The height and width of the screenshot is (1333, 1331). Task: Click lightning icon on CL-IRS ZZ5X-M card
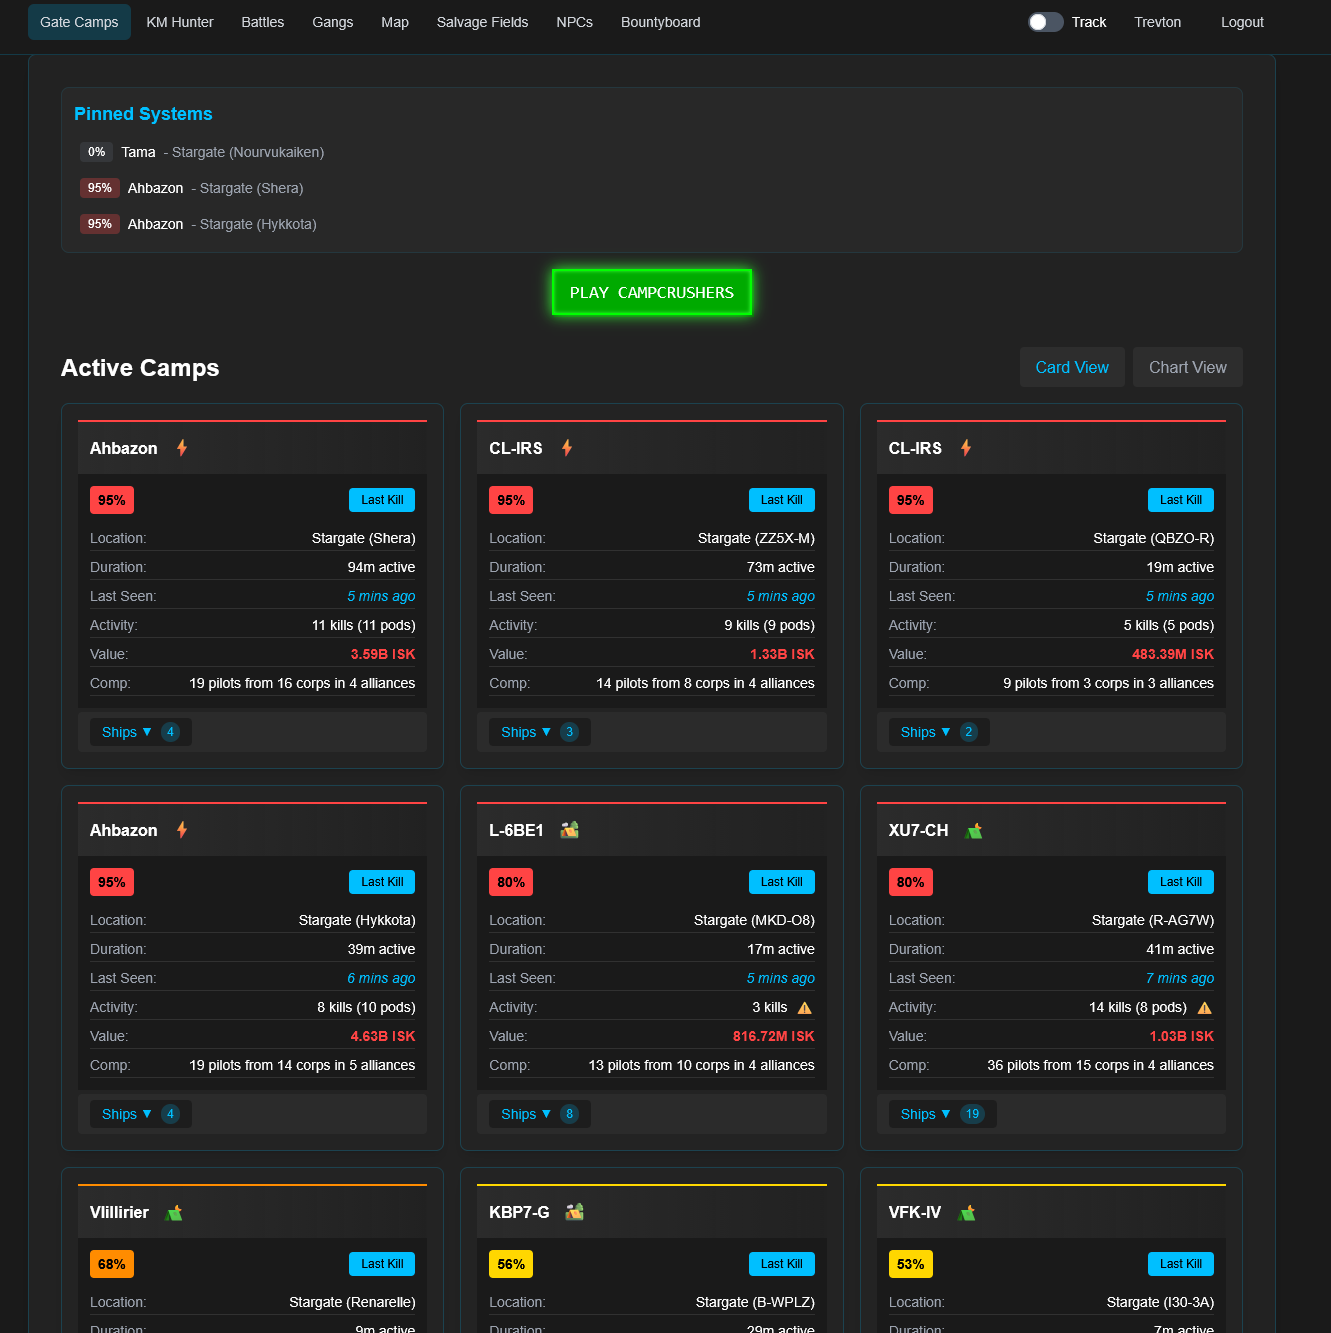pyautogui.click(x=567, y=448)
